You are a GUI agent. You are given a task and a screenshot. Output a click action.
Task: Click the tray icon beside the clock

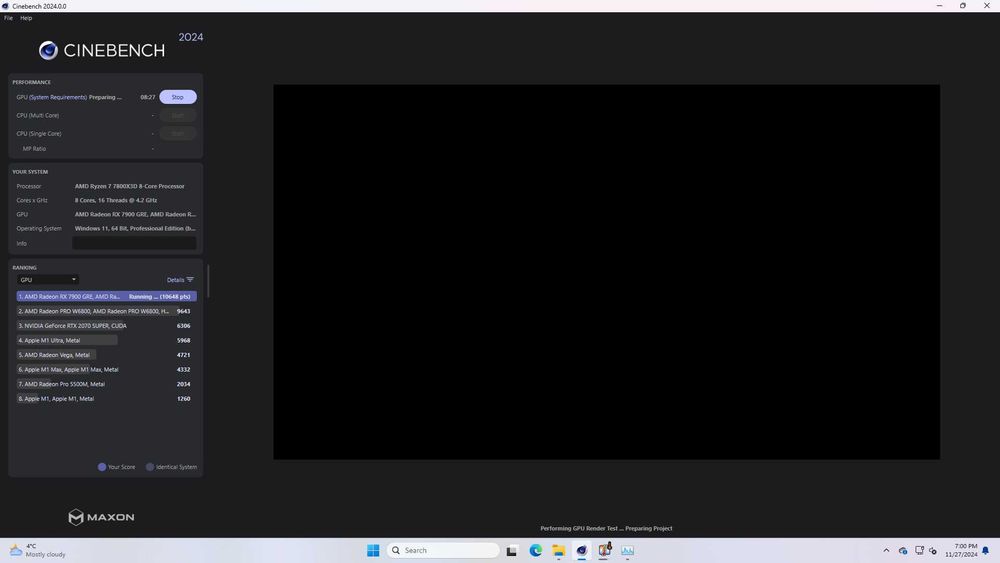coord(933,550)
